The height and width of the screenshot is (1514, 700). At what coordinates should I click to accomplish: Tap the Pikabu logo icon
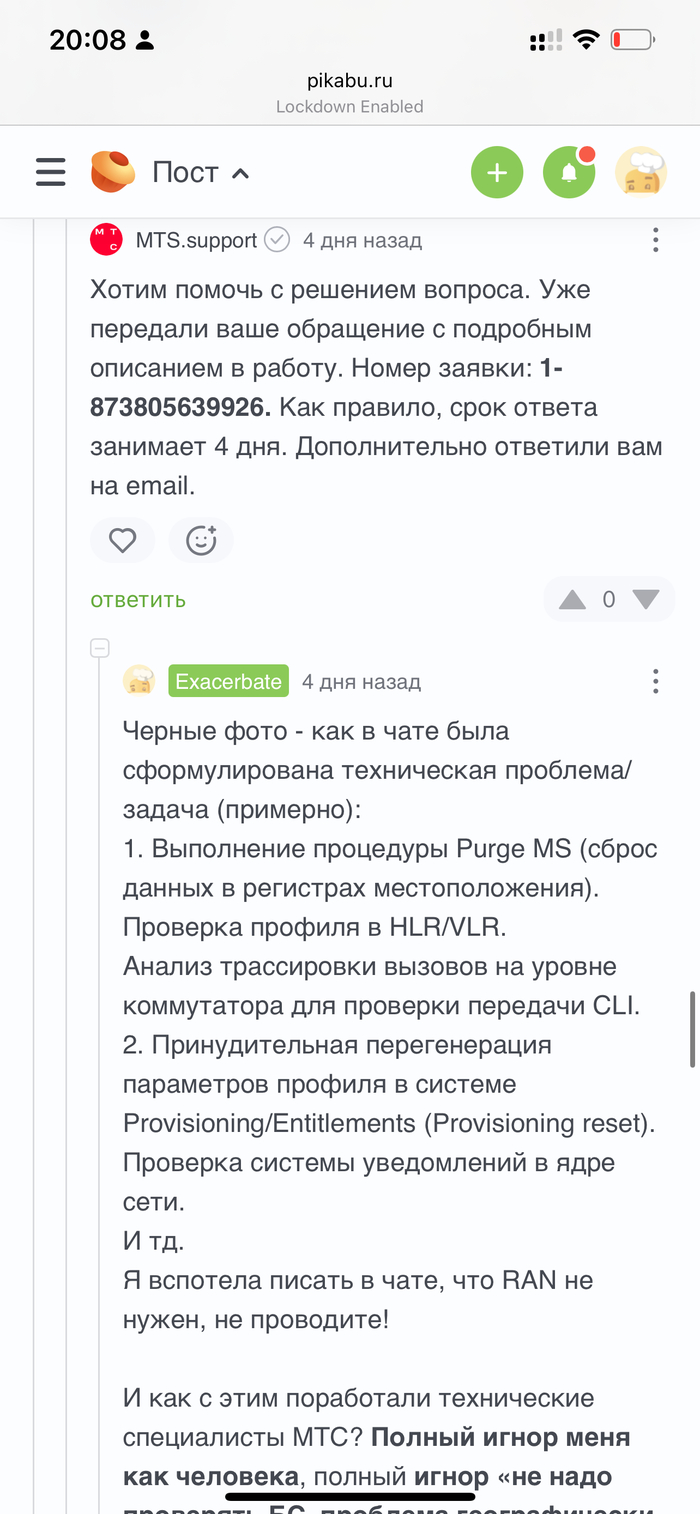(113, 172)
